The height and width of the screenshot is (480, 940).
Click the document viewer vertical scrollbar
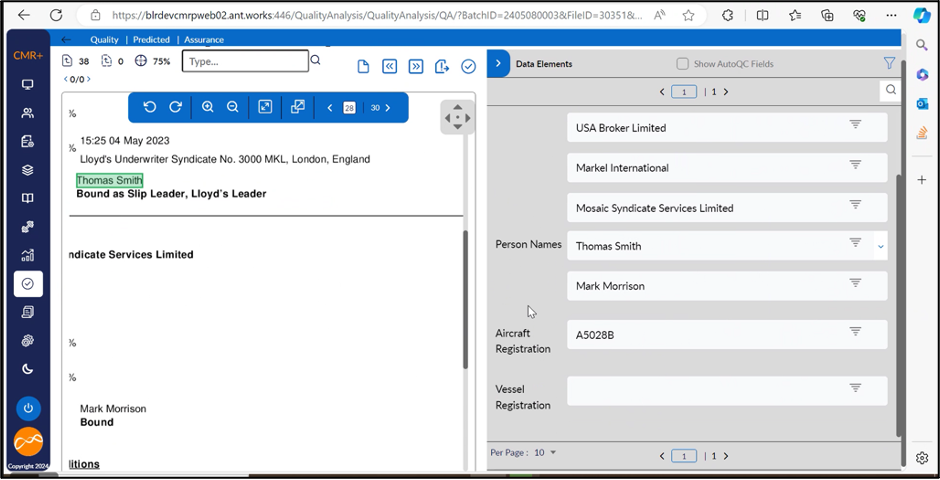pyautogui.click(x=465, y=300)
